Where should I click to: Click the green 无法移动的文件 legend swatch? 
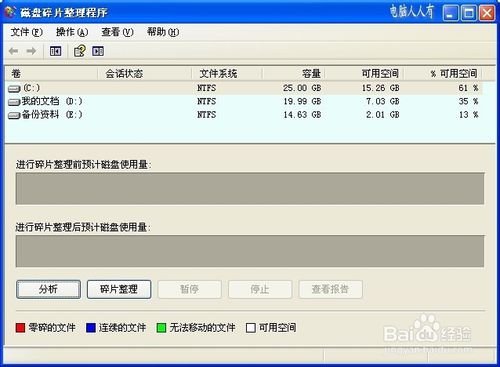tap(161, 328)
